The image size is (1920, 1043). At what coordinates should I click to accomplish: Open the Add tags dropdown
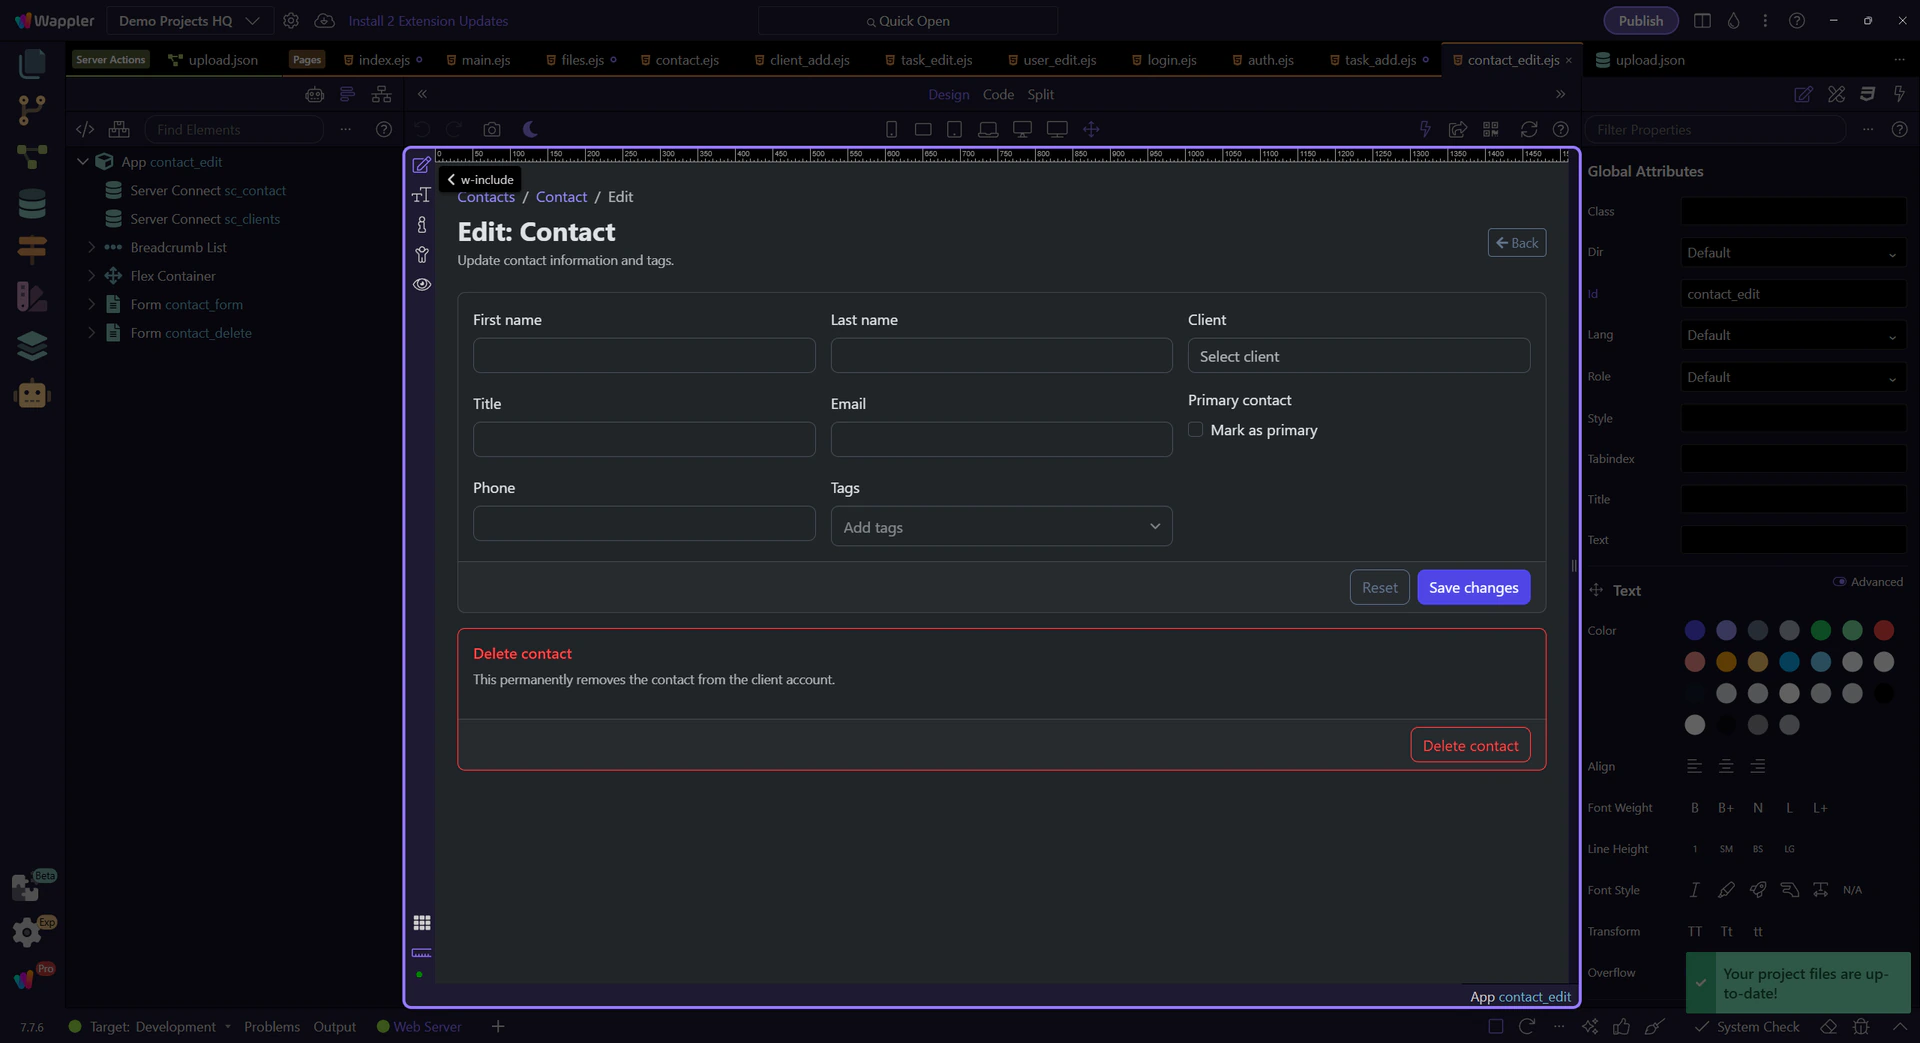[1001, 527]
